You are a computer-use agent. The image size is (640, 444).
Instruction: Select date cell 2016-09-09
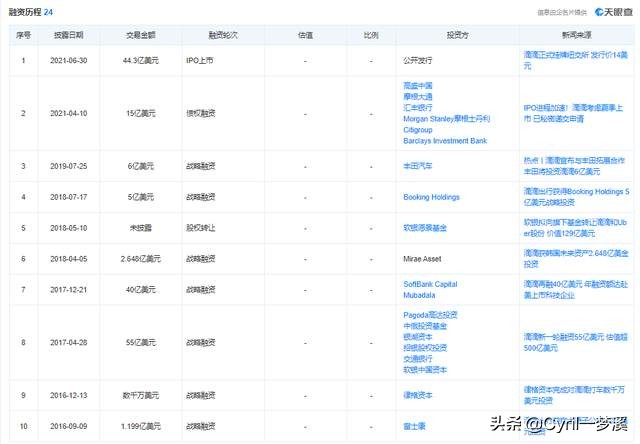tap(69, 426)
